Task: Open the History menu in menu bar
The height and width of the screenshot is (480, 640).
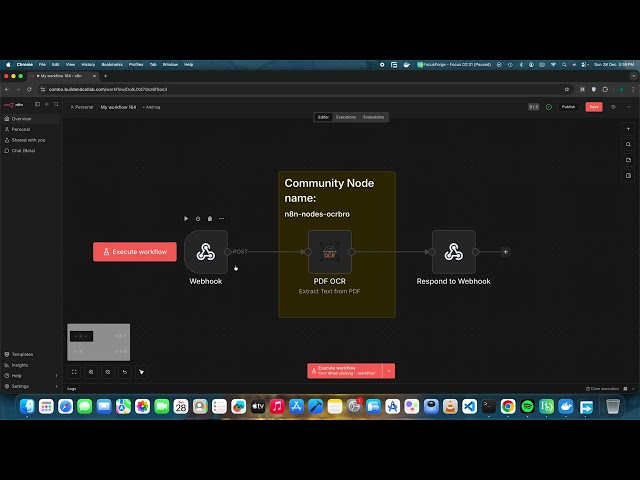Action: coord(88,64)
